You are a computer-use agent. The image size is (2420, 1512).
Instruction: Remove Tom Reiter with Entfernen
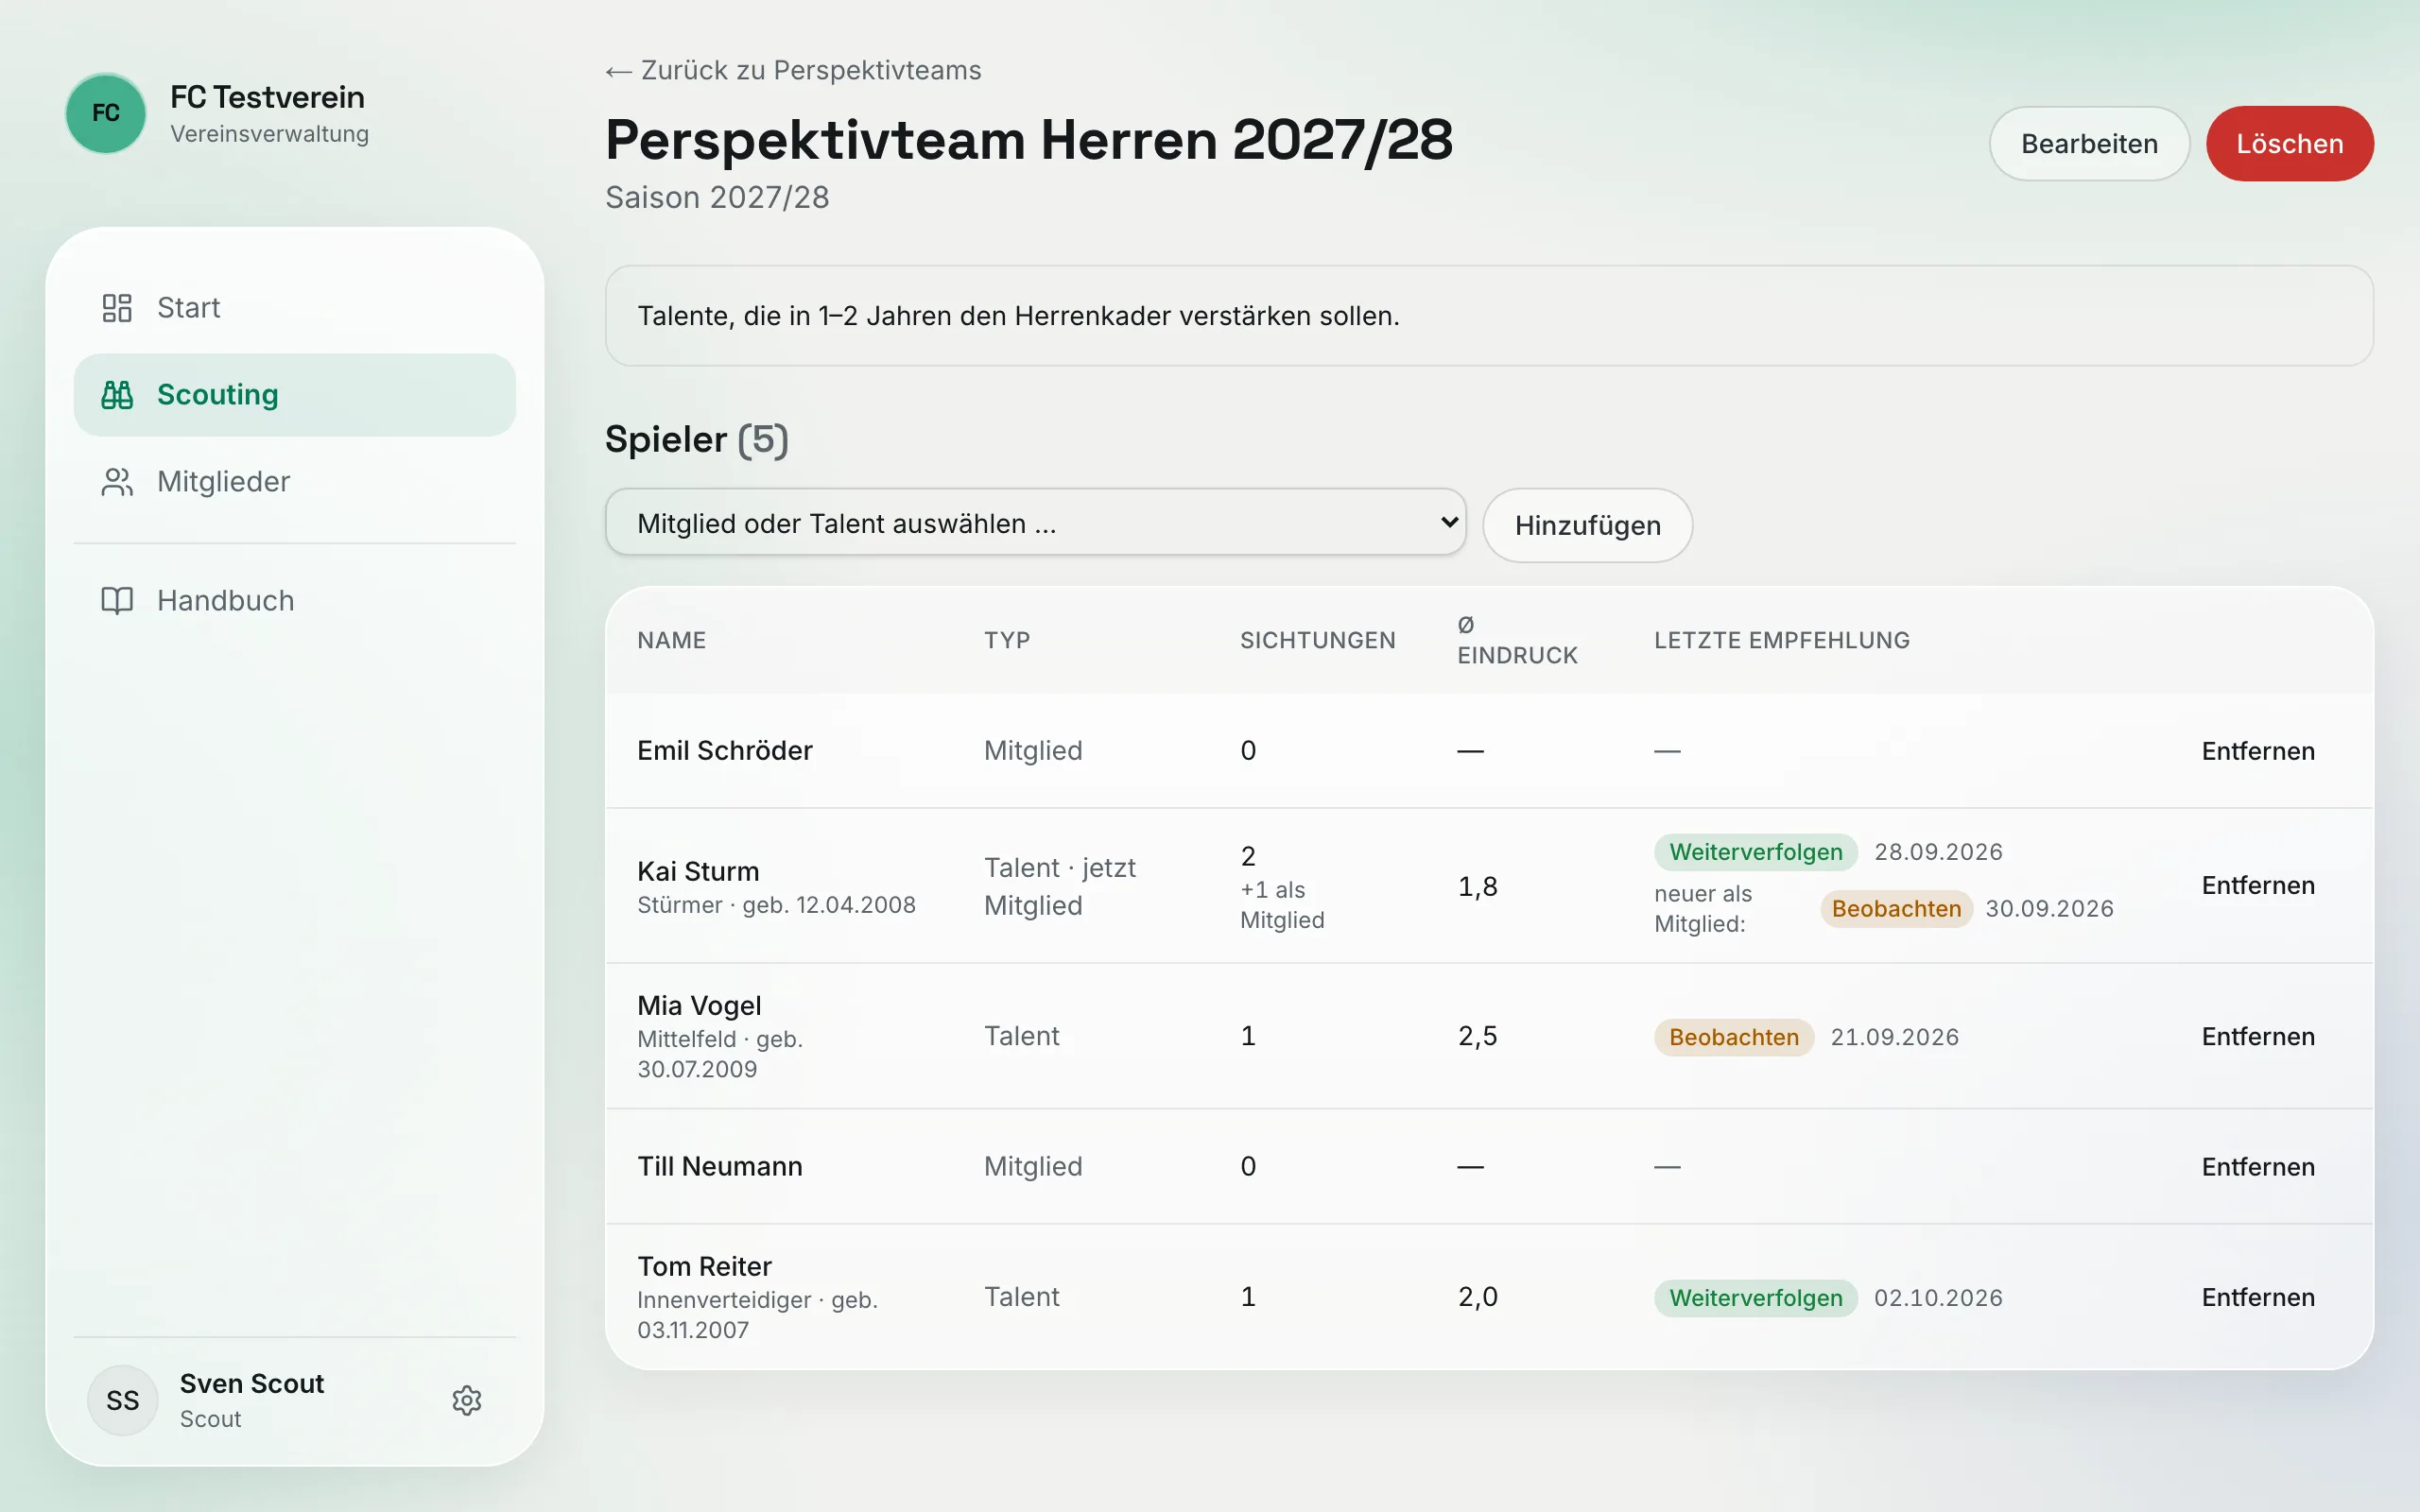point(2258,1297)
